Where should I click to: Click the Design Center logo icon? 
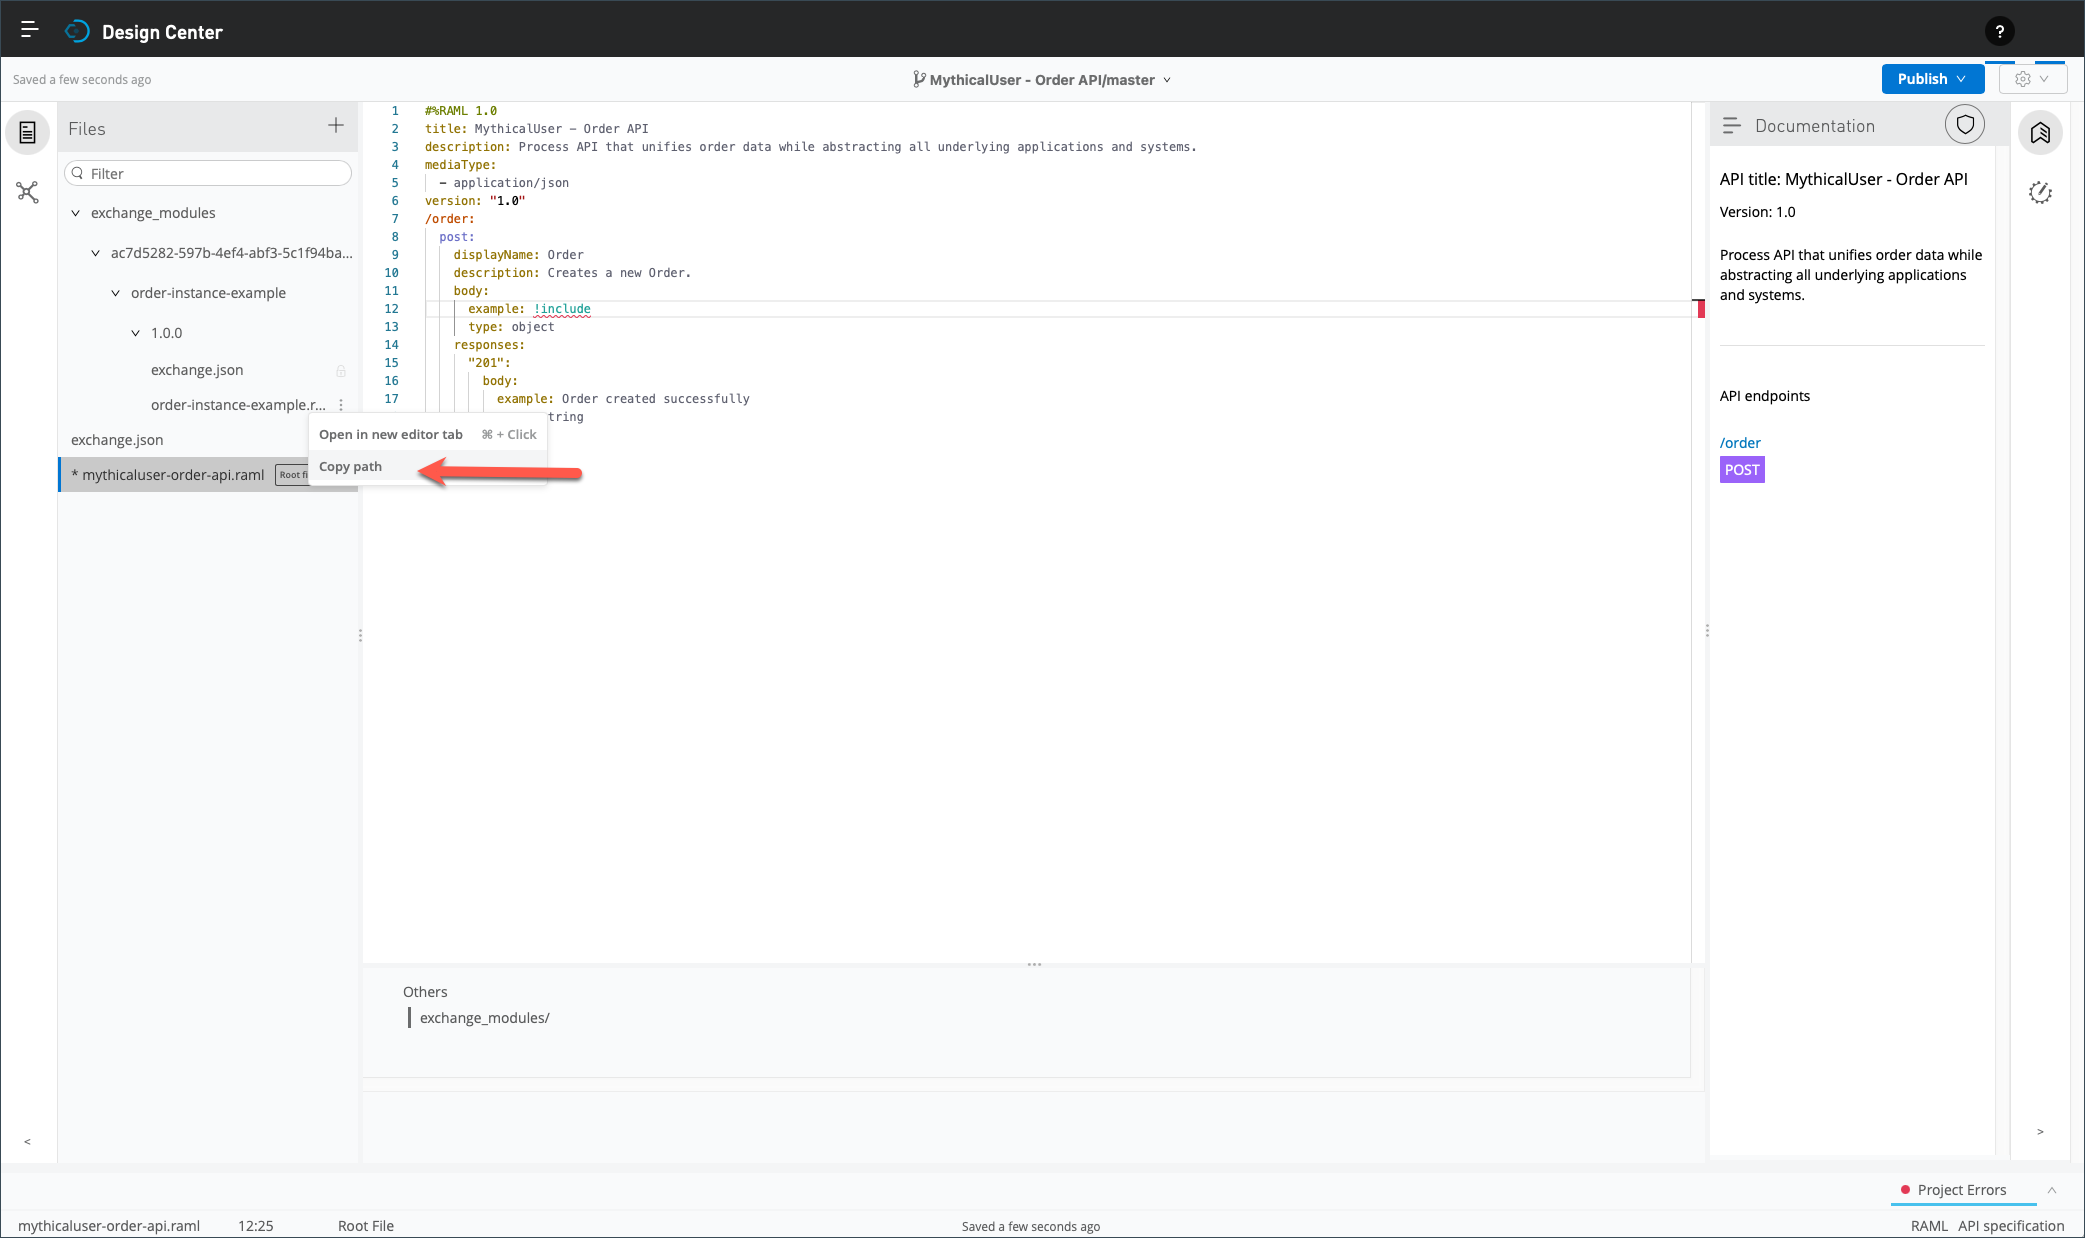click(76, 32)
